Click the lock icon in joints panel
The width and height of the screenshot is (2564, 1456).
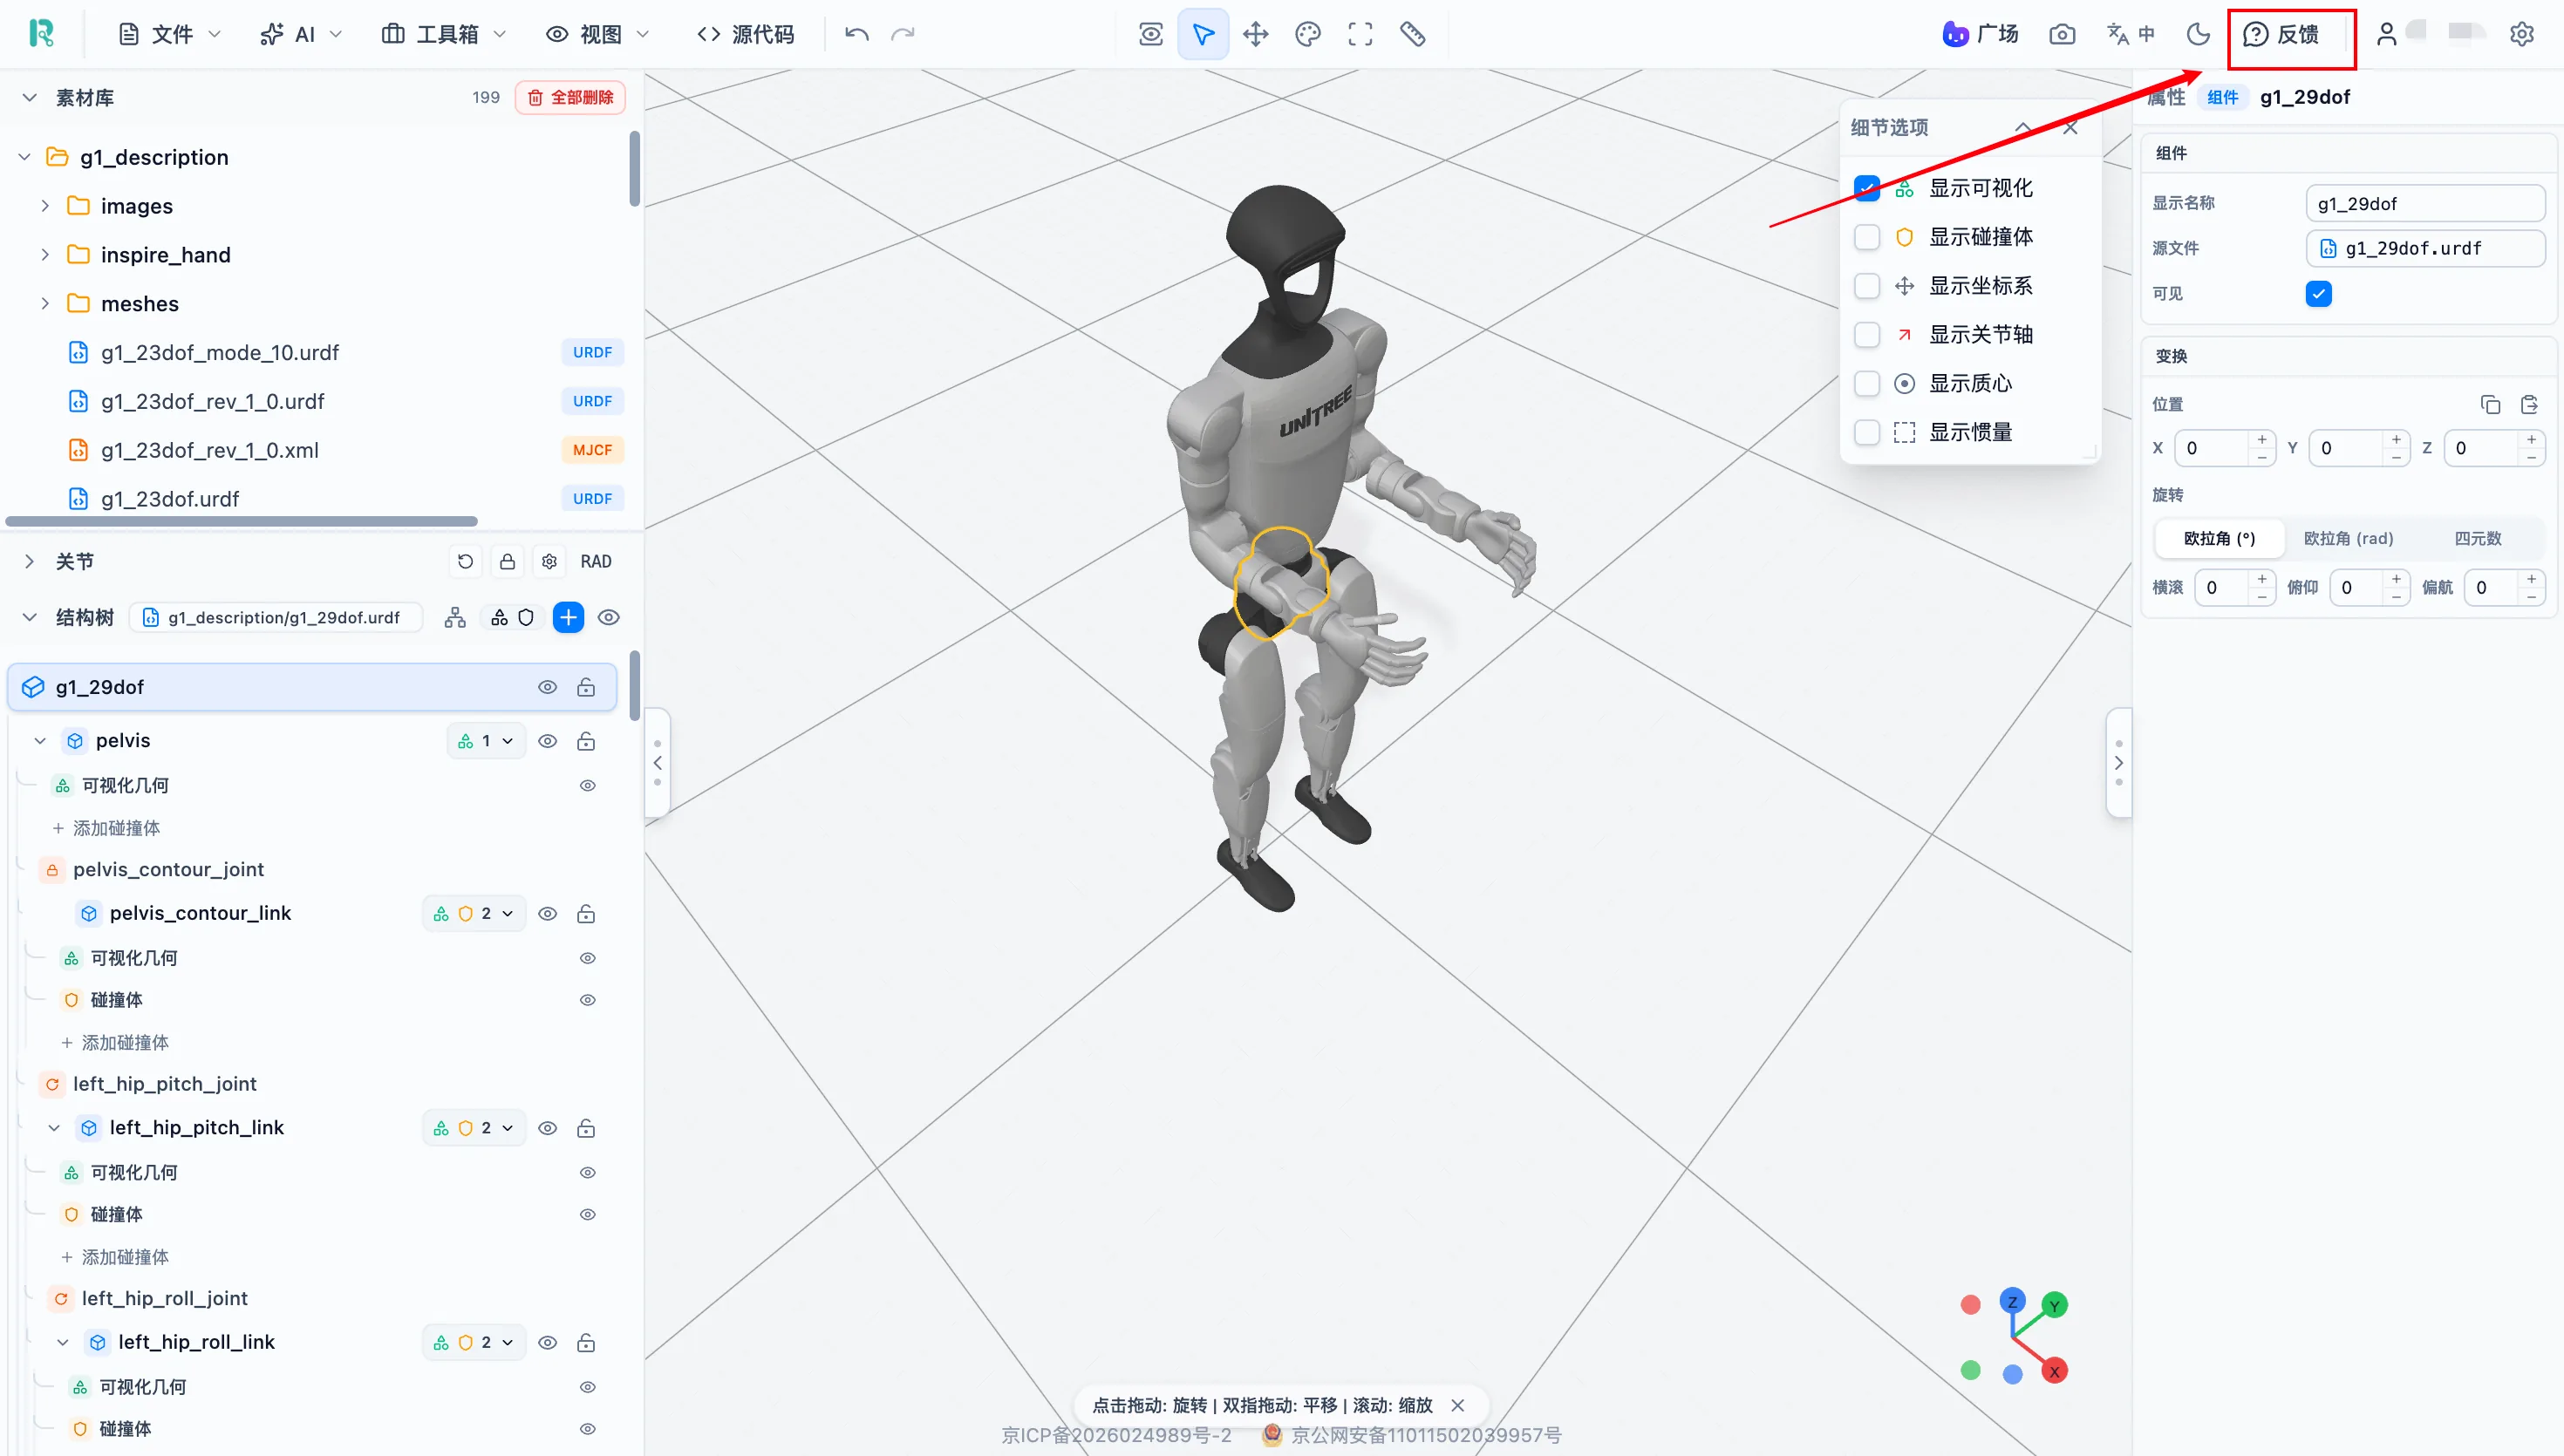(x=507, y=561)
